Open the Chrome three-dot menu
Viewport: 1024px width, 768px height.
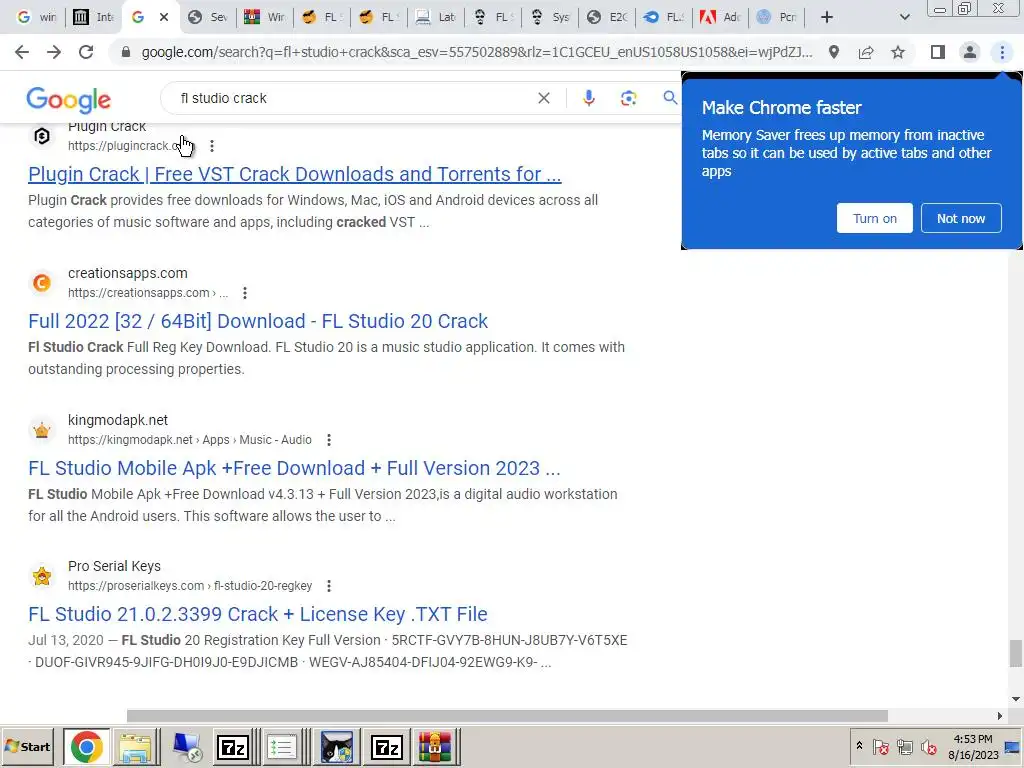[x=1002, y=52]
